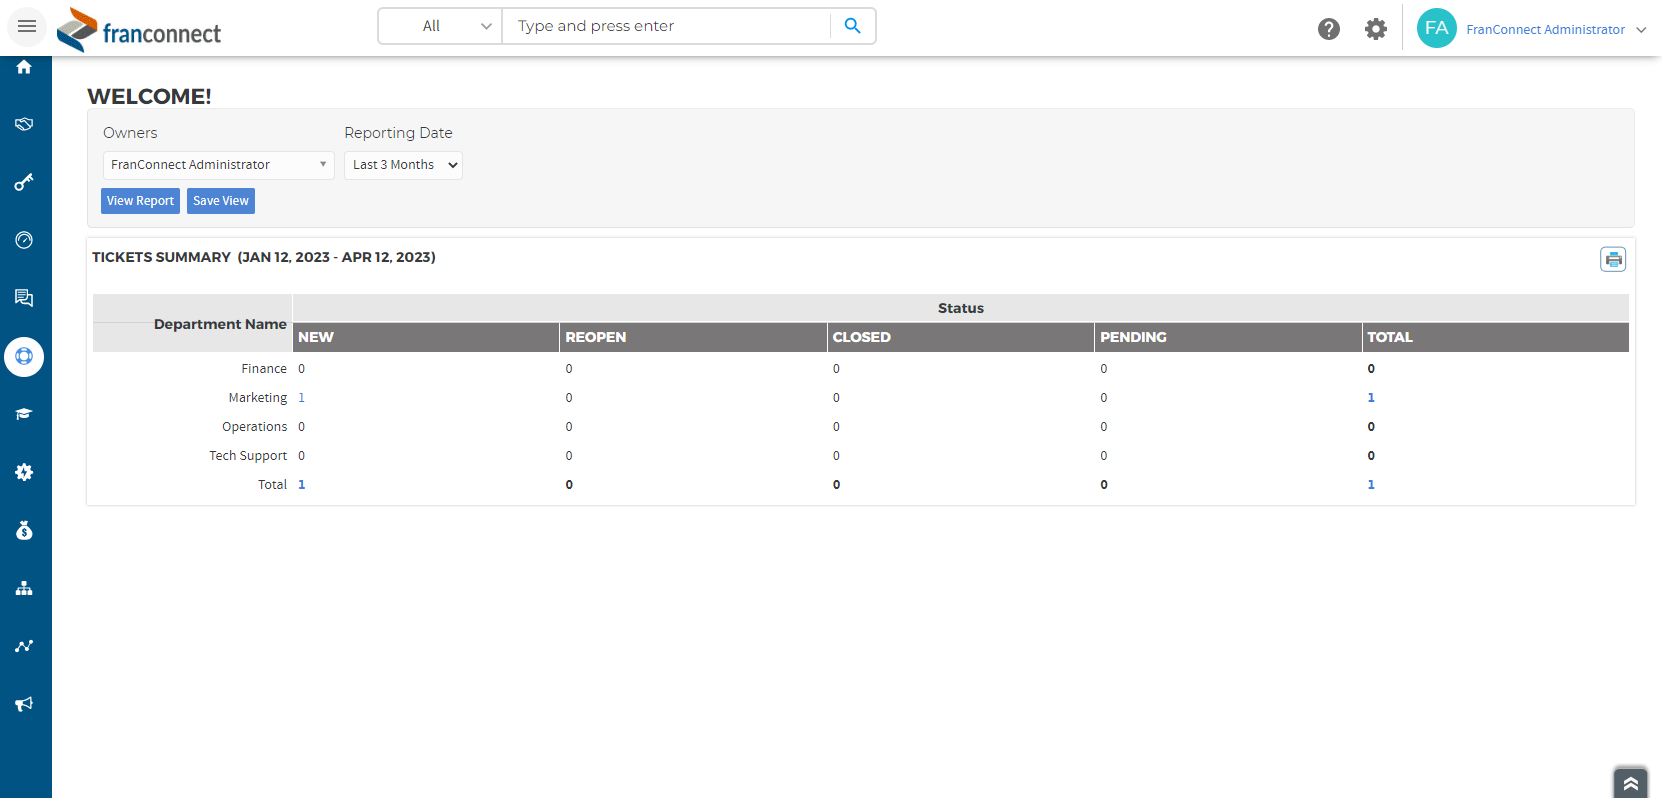Open the graduation cap training icon

(x=24, y=414)
